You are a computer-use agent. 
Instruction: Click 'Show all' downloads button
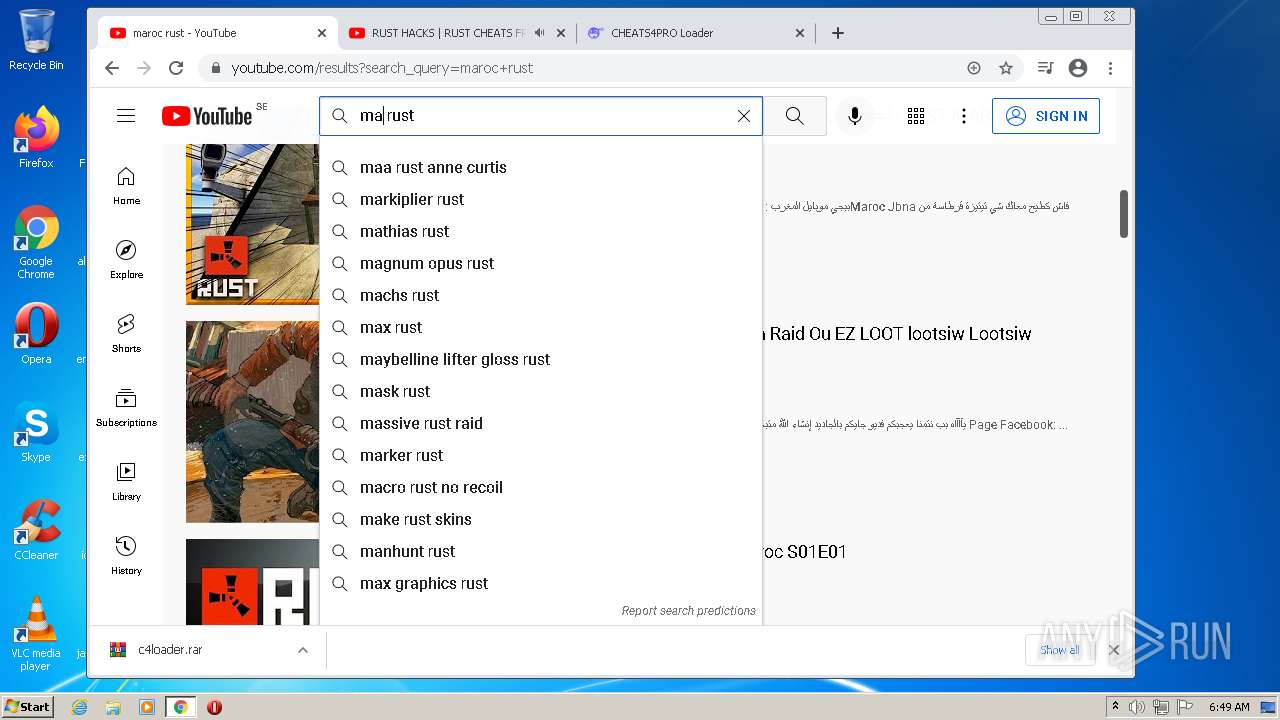(1059, 650)
